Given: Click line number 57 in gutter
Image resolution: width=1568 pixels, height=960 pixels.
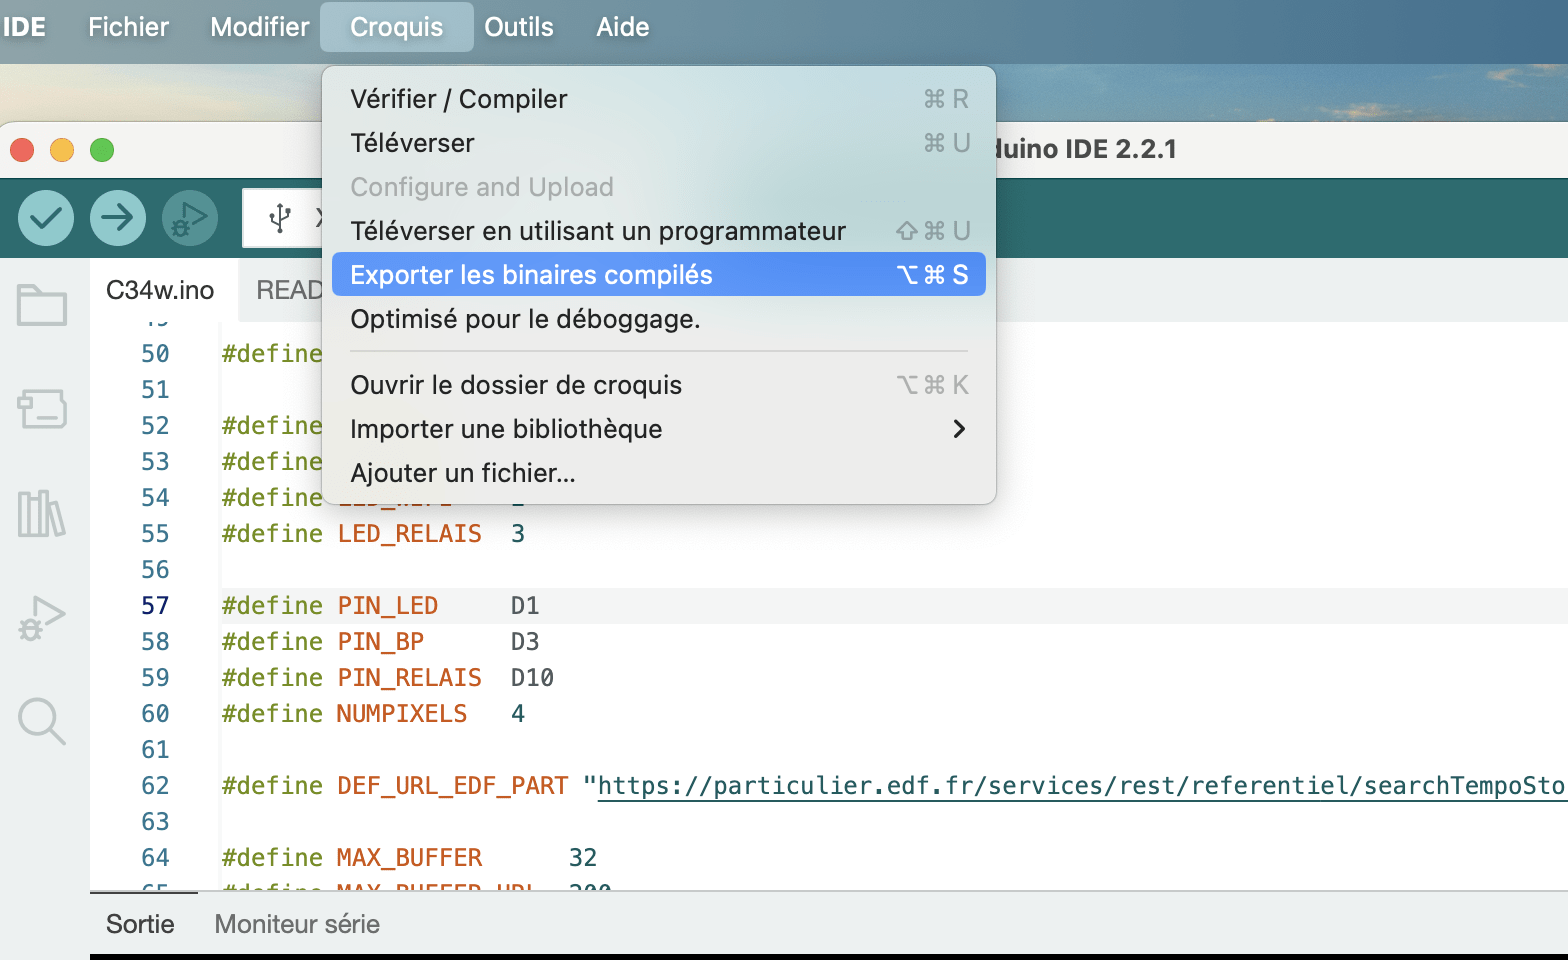Looking at the screenshot, I should click(155, 606).
